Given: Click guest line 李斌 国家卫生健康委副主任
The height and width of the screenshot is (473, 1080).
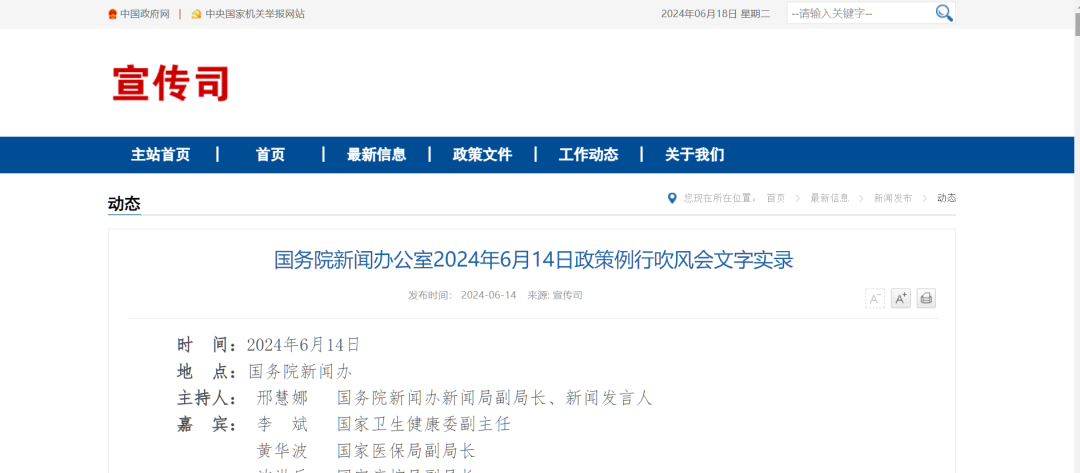Looking at the screenshot, I should pyautogui.click(x=384, y=424).
